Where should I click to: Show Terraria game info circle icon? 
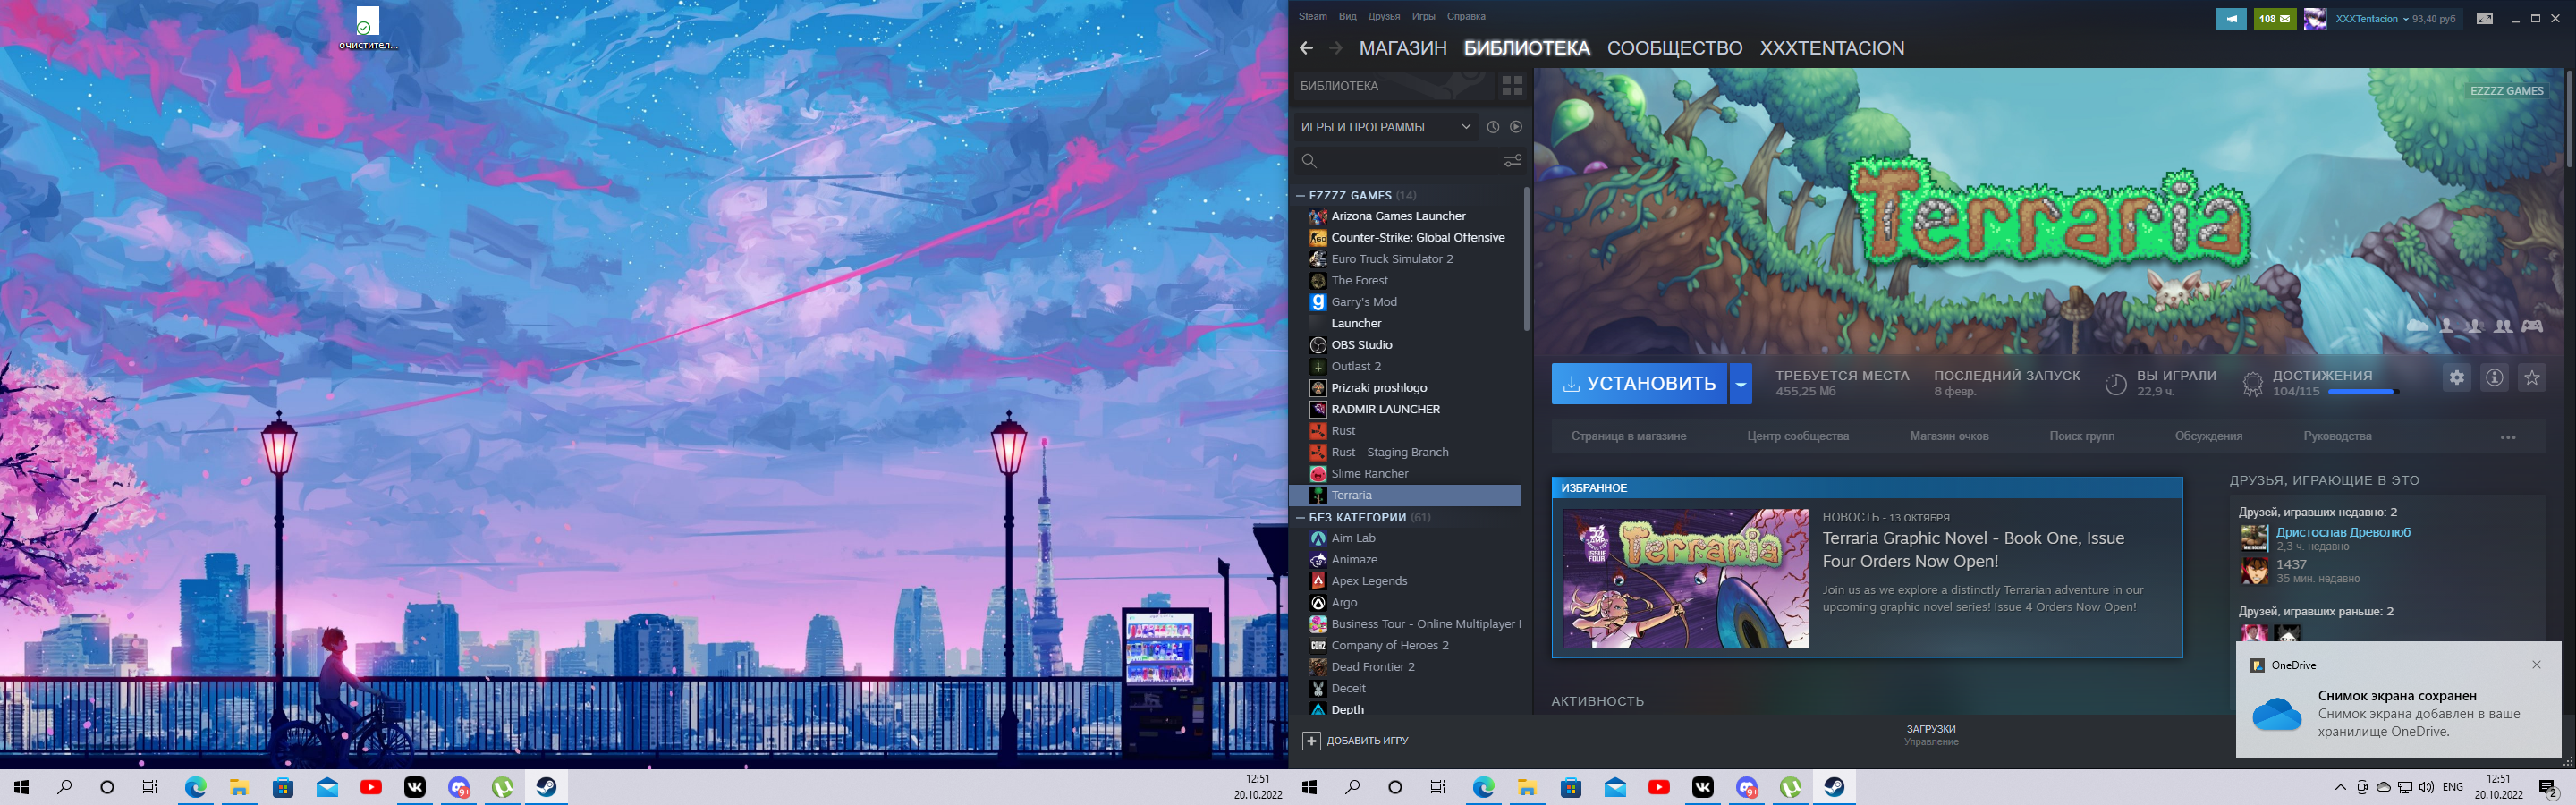tap(2495, 378)
